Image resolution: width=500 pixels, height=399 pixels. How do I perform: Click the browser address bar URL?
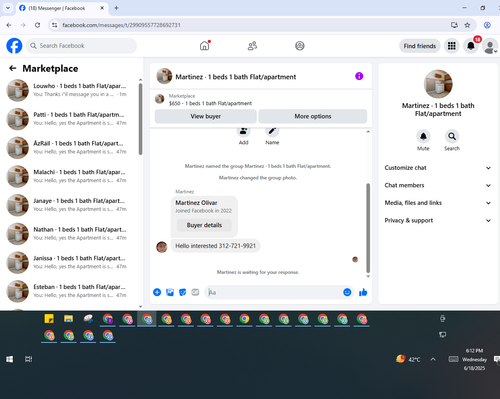[121, 25]
